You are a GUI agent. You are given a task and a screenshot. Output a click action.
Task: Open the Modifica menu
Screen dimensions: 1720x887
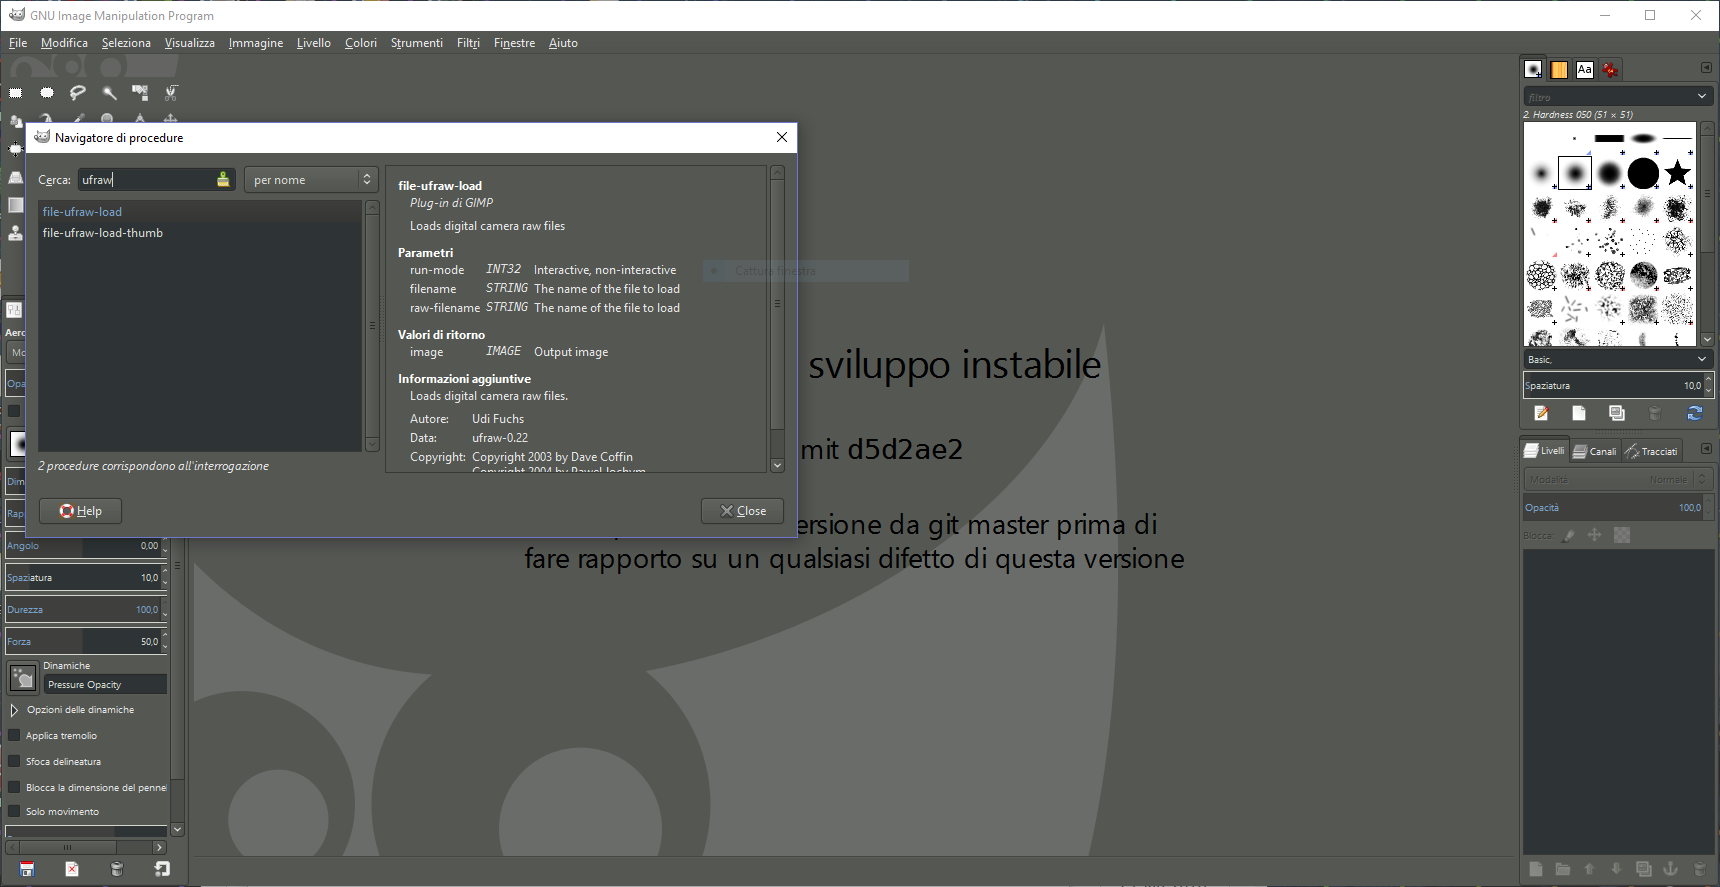point(64,43)
